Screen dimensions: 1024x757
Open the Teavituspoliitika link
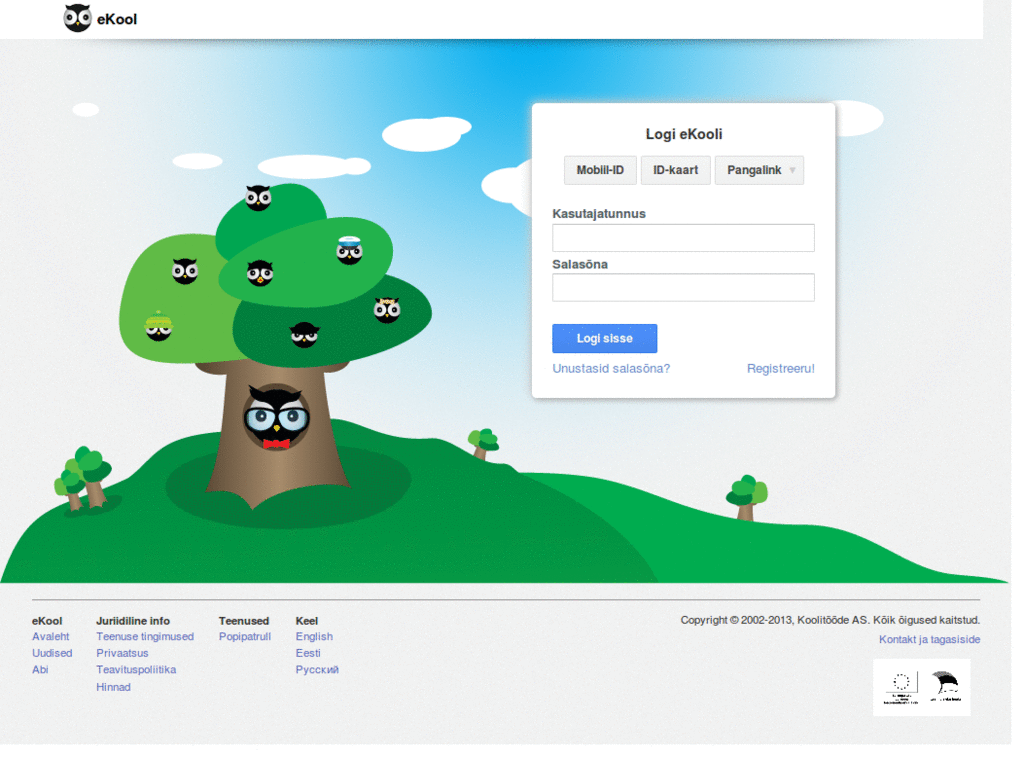[x=136, y=669]
